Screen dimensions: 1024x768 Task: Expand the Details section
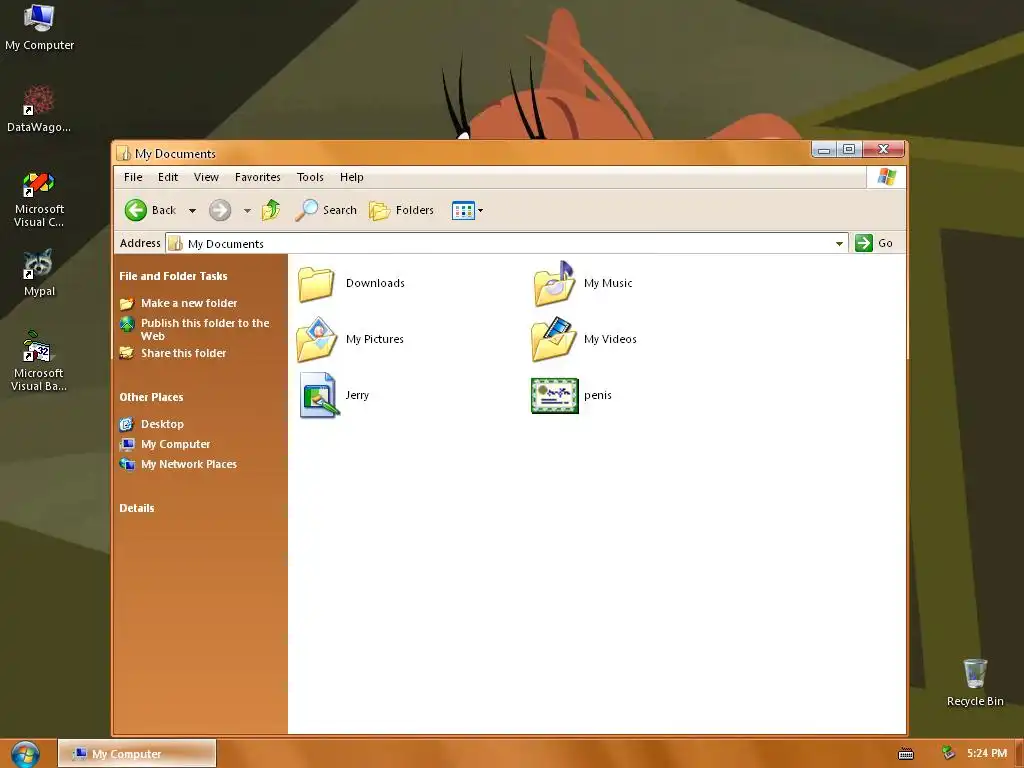coord(136,508)
